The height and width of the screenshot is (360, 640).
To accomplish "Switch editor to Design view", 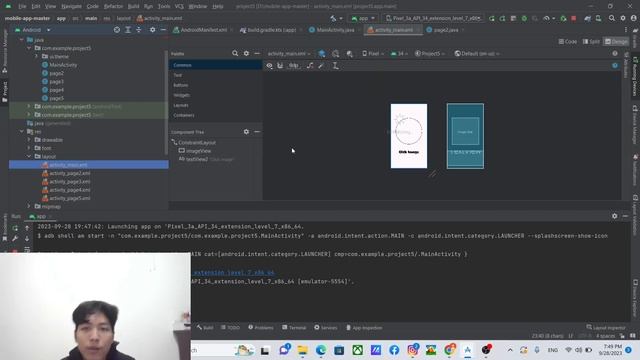I will (x=616, y=42).
